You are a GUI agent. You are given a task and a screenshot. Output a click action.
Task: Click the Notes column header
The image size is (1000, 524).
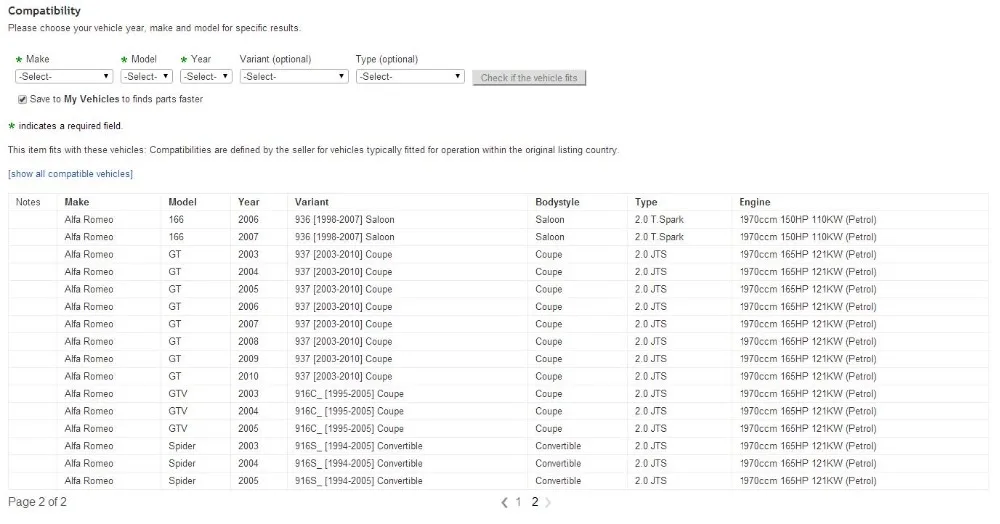point(28,202)
